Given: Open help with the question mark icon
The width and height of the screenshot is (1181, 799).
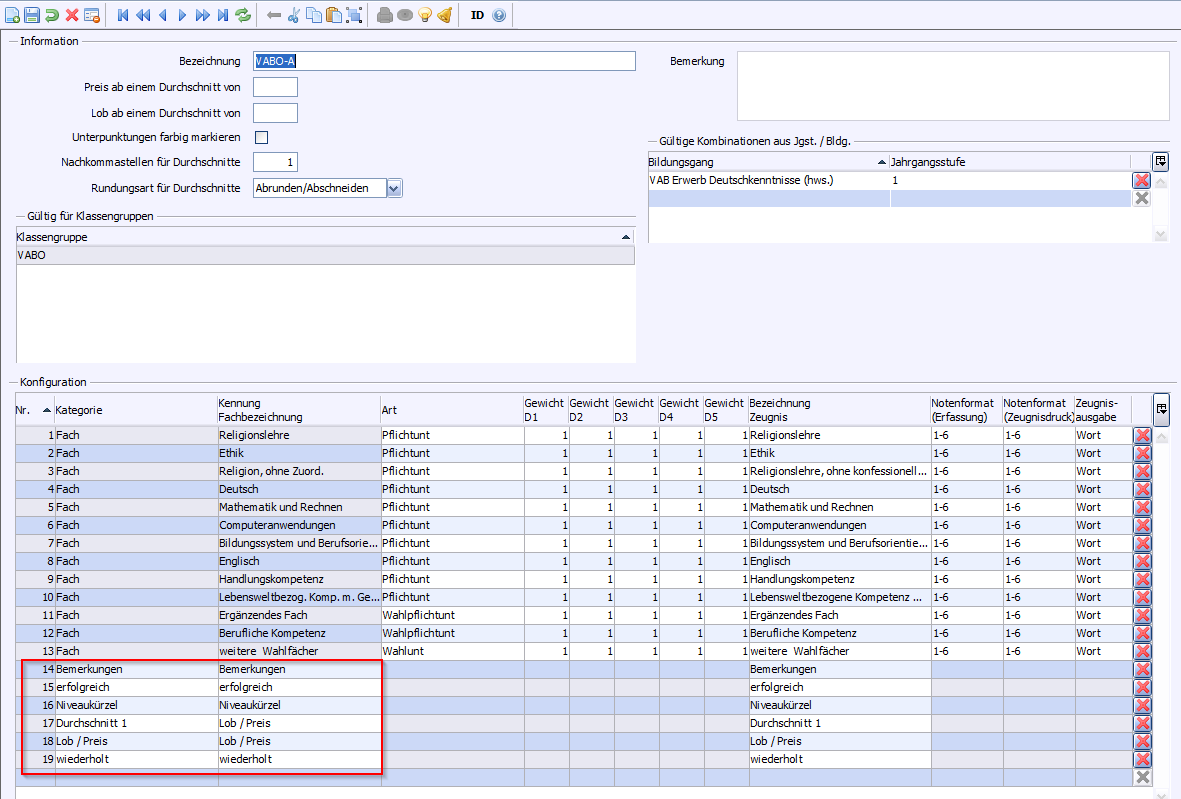Looking at the screenshot, I should pos(499,15).
